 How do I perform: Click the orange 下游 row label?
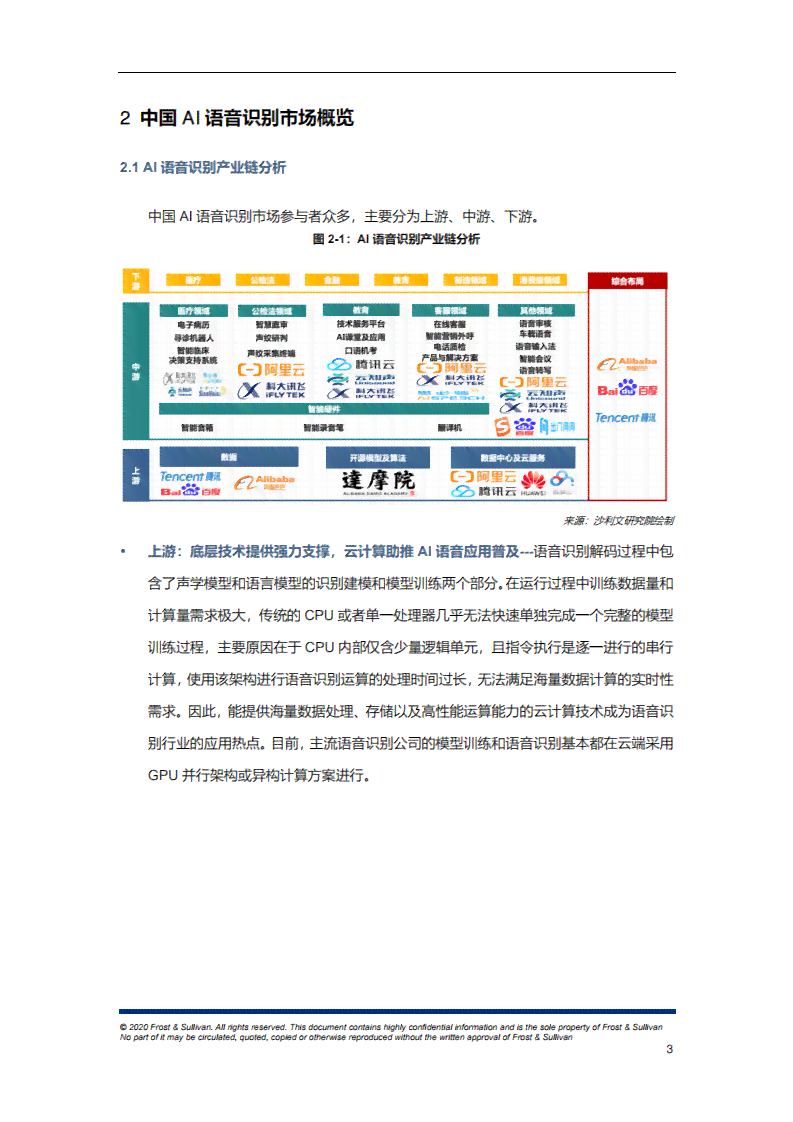point(135,281)
